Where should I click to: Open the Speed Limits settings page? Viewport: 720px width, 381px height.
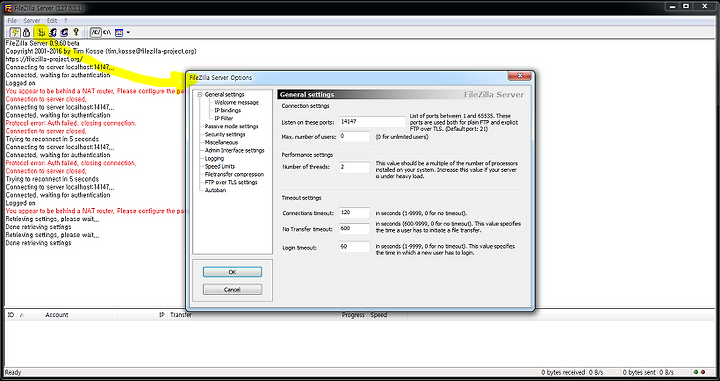[220, 166]
